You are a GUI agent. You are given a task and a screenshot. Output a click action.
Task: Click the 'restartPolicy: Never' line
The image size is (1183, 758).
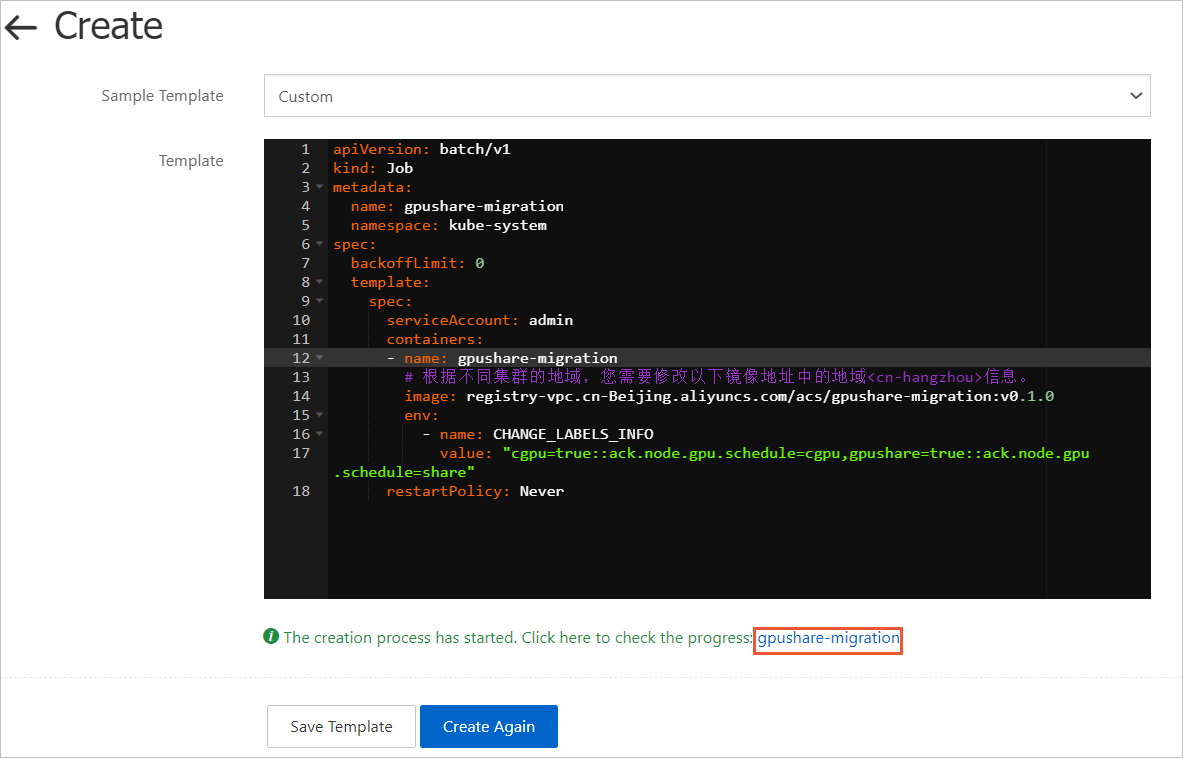point(475,491)
